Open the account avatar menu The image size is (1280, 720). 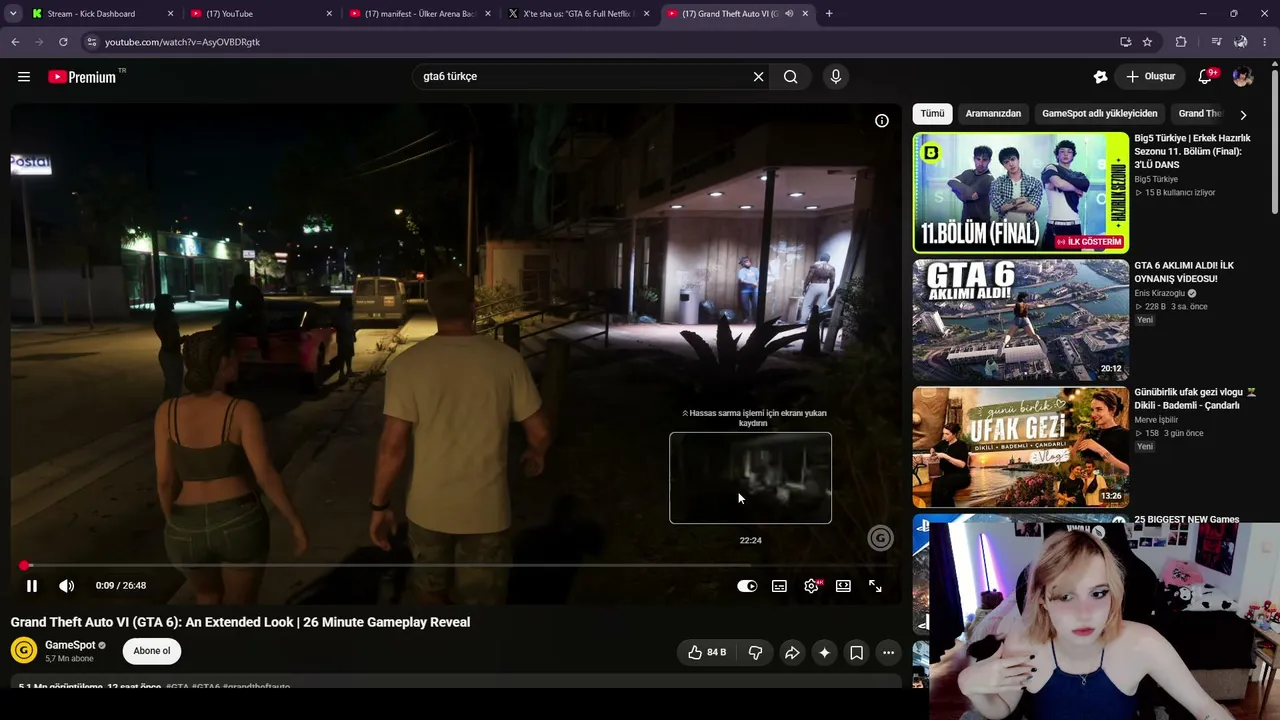(1243, 77)
